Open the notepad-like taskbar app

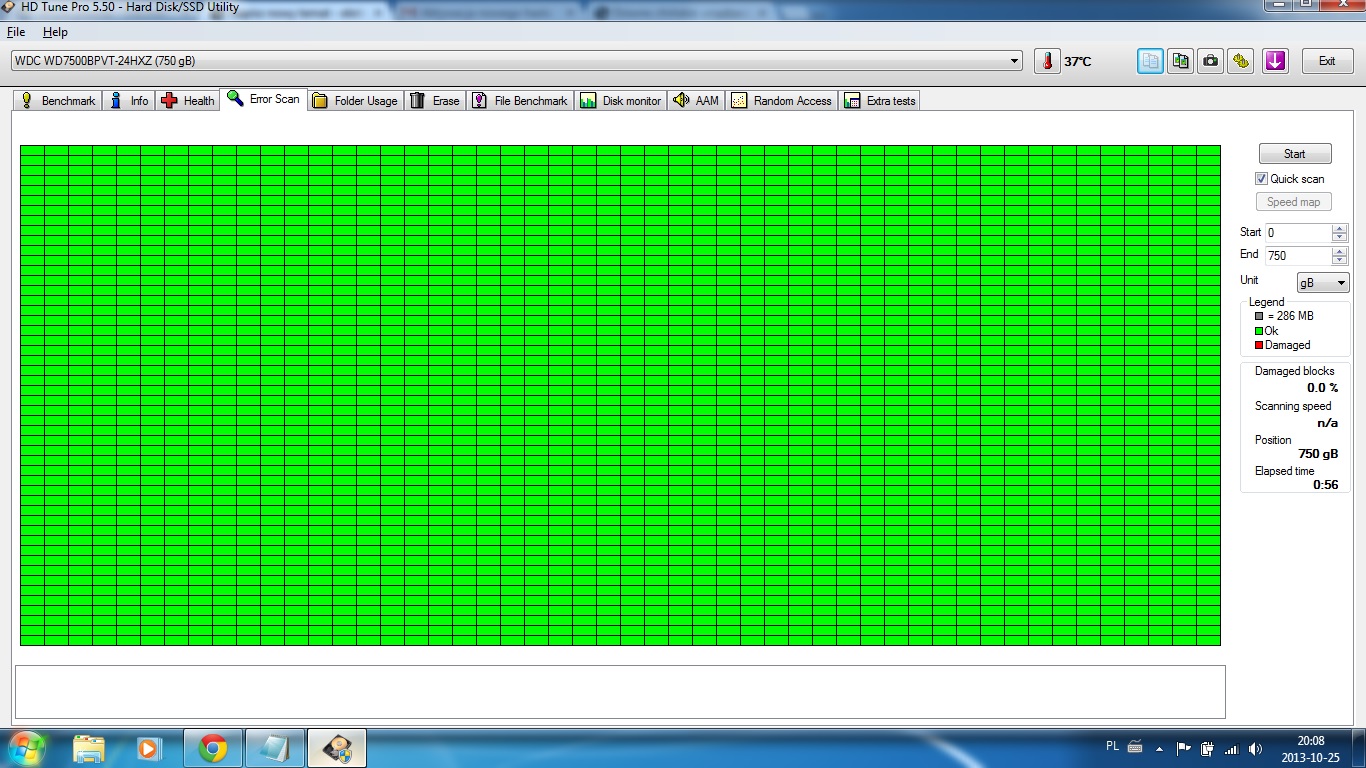click(x=274, y=748)
